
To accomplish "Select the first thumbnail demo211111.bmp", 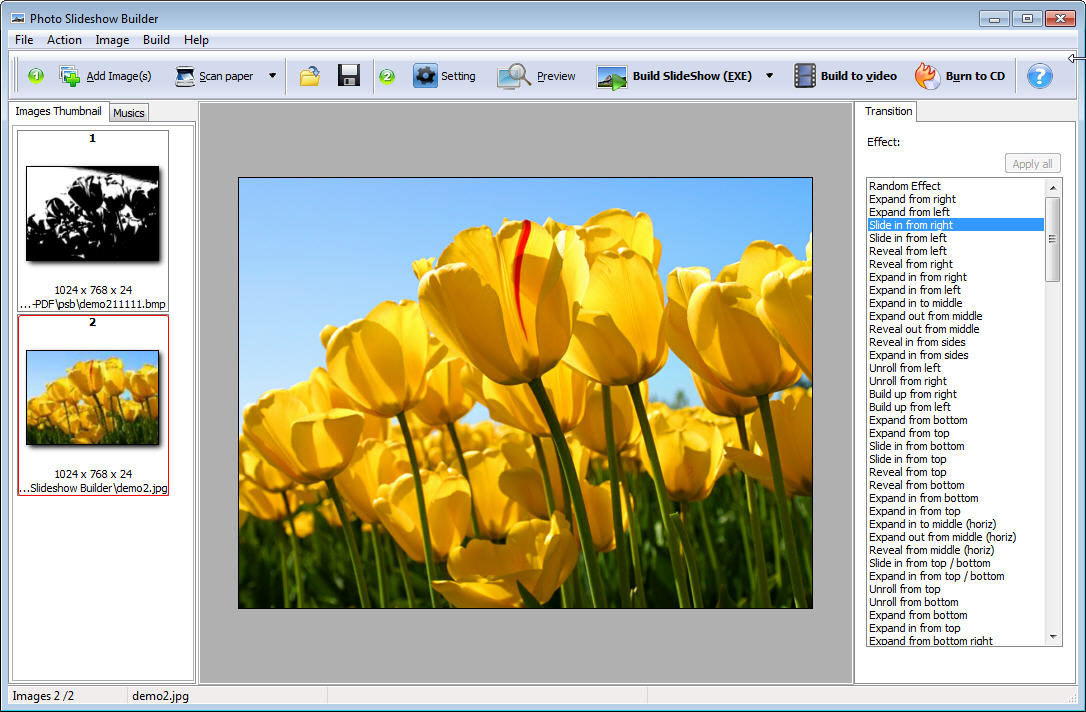I will click(x=92, y=214).
